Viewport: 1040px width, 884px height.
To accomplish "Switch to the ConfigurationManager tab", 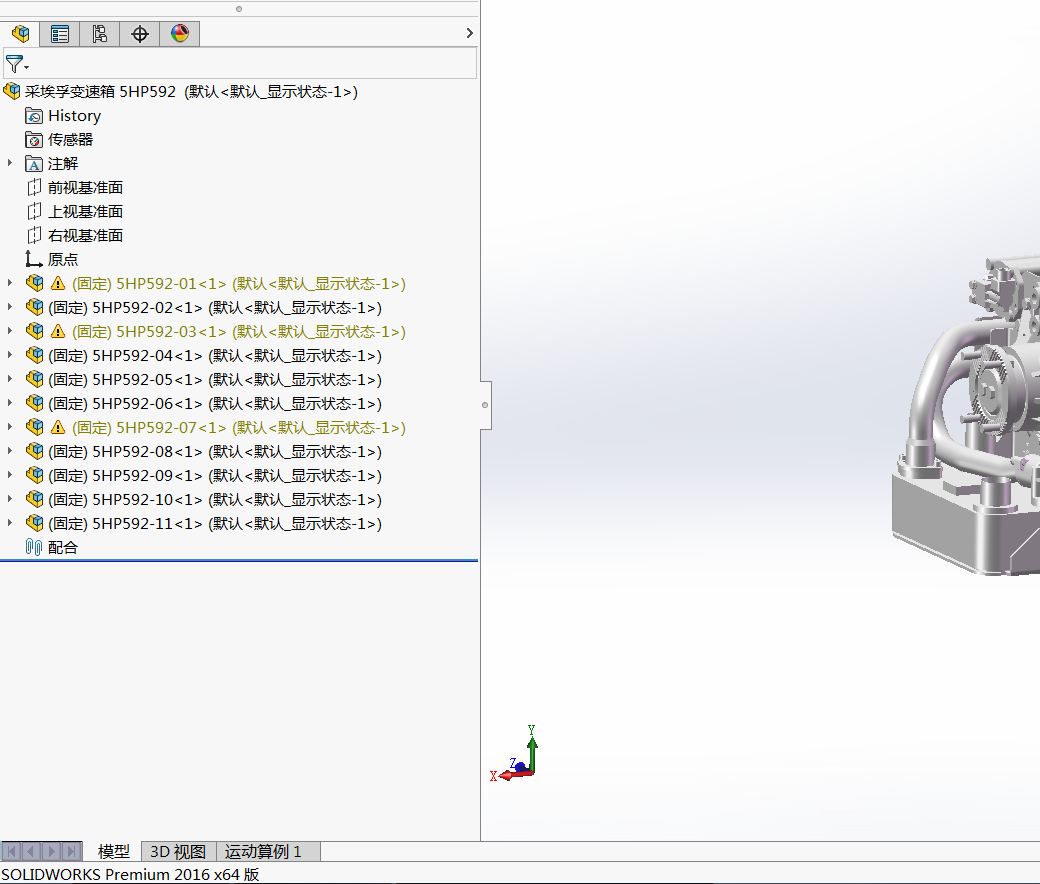I will [x=99, y=33].
